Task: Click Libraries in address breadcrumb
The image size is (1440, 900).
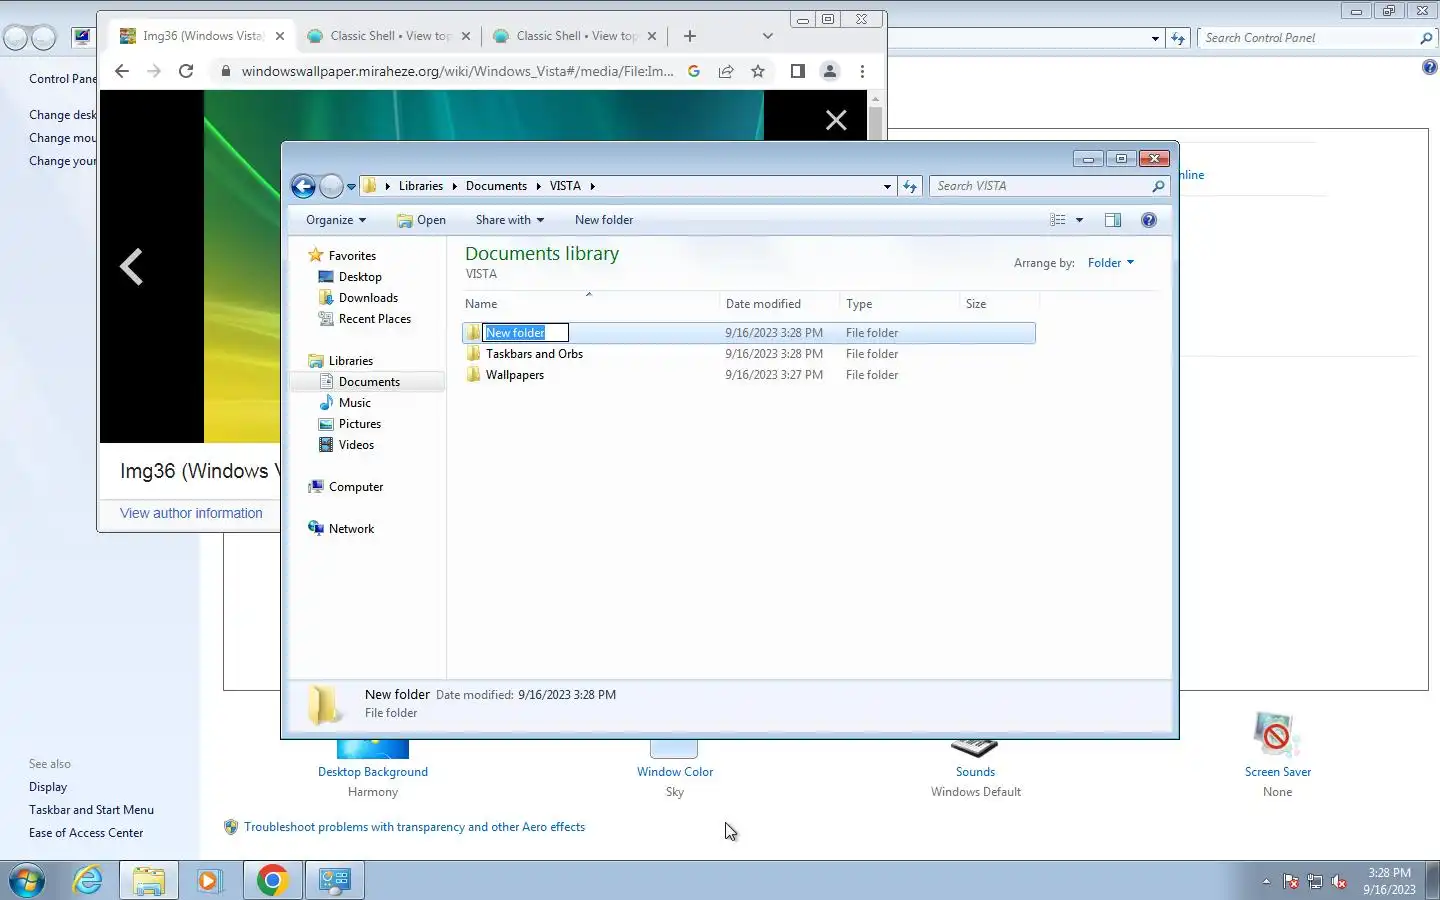Action: pyautogui.click(x=420, y=186)
